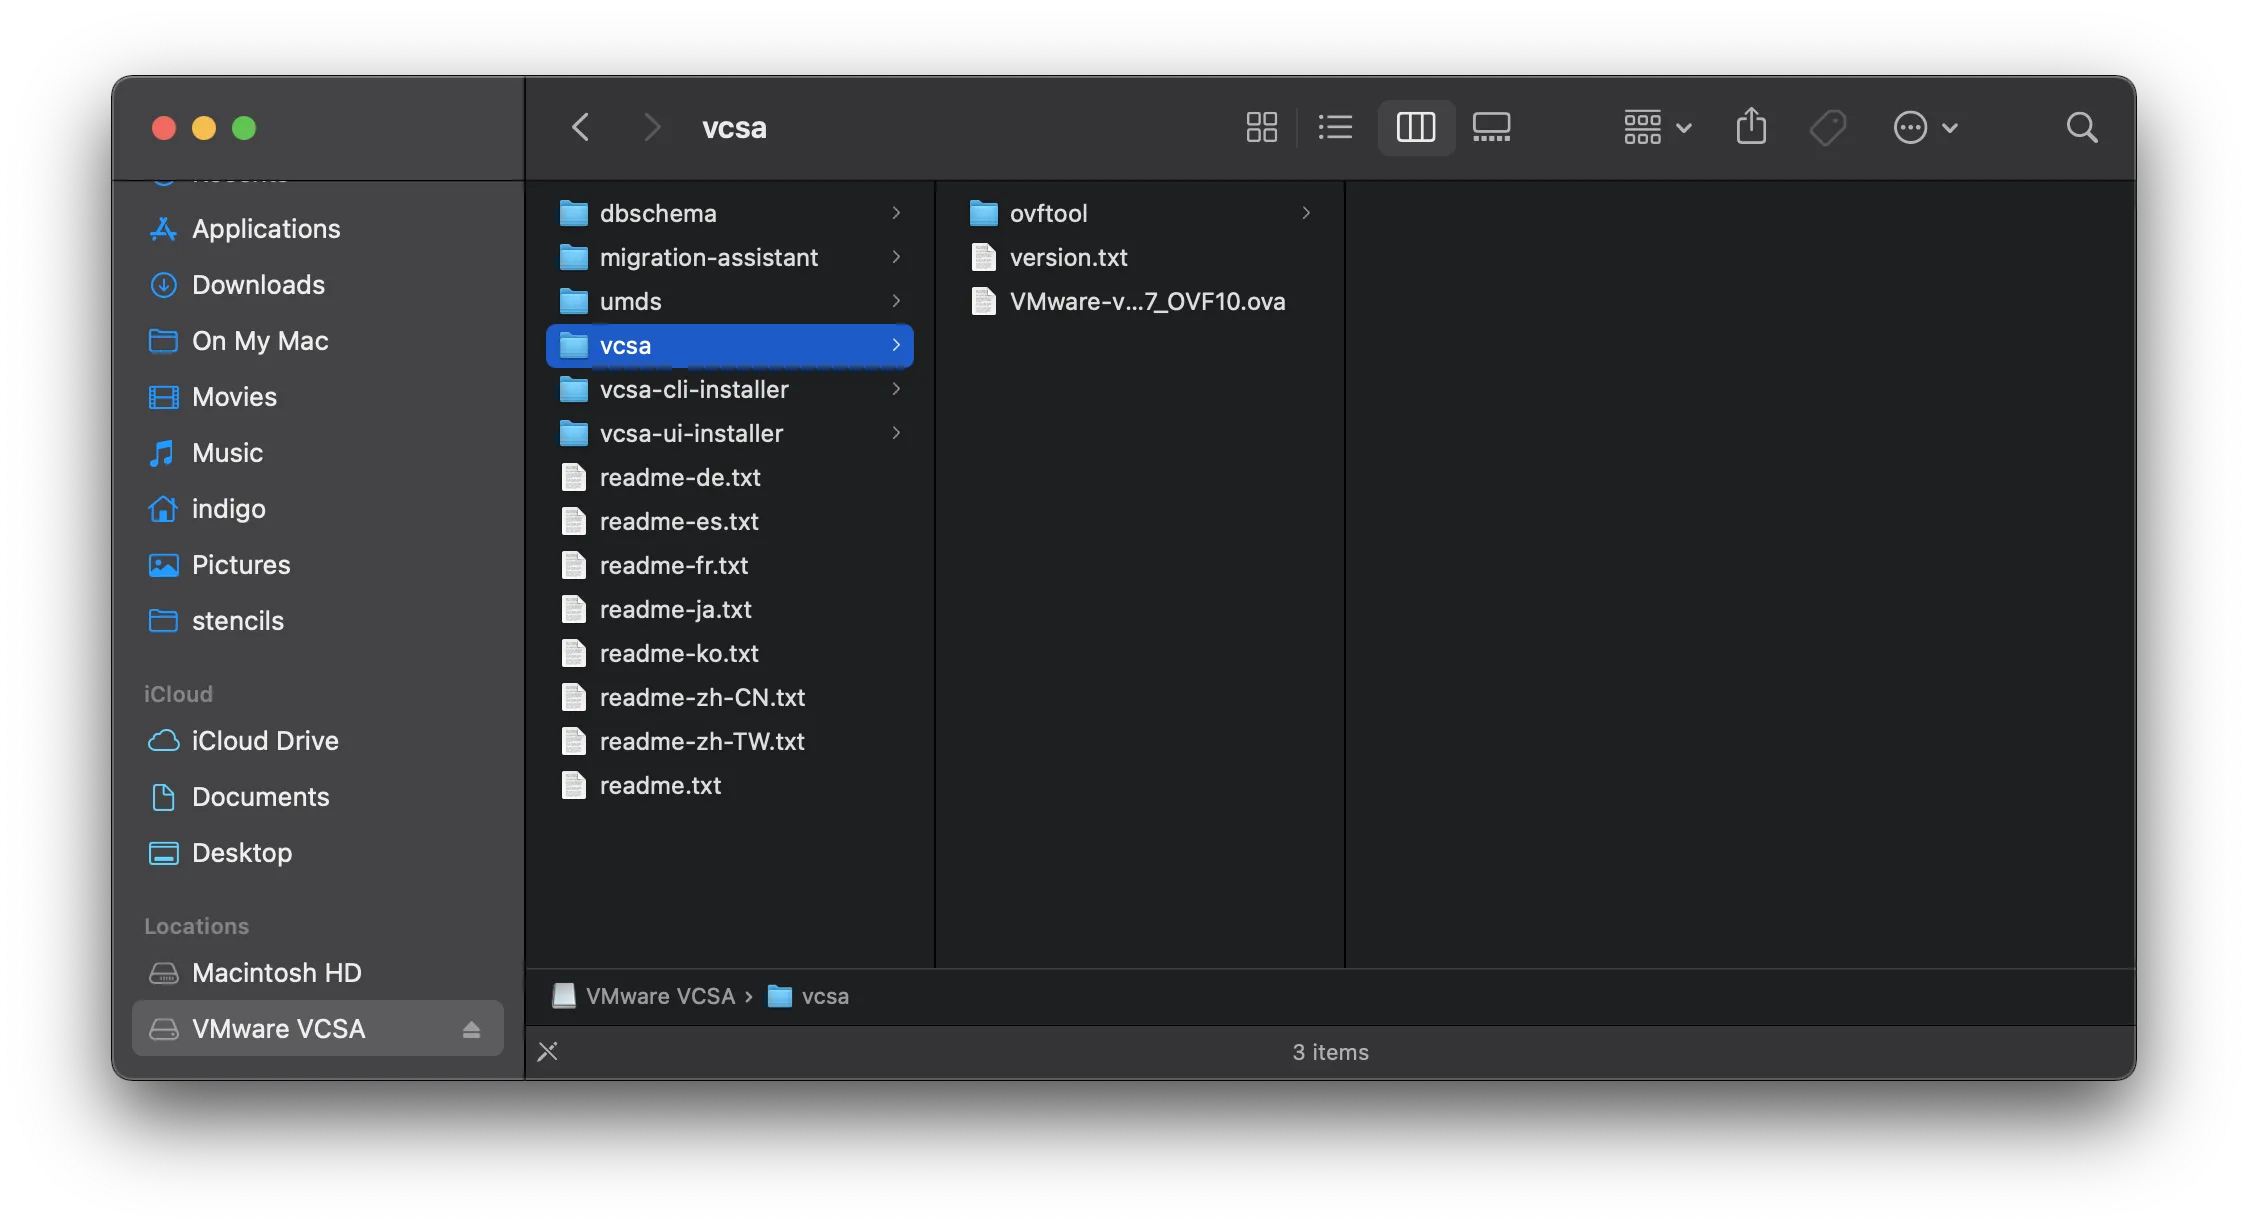Open Downloads in the sidebar
This screenshot has width=2248, height=1228.
pos(258,285)
